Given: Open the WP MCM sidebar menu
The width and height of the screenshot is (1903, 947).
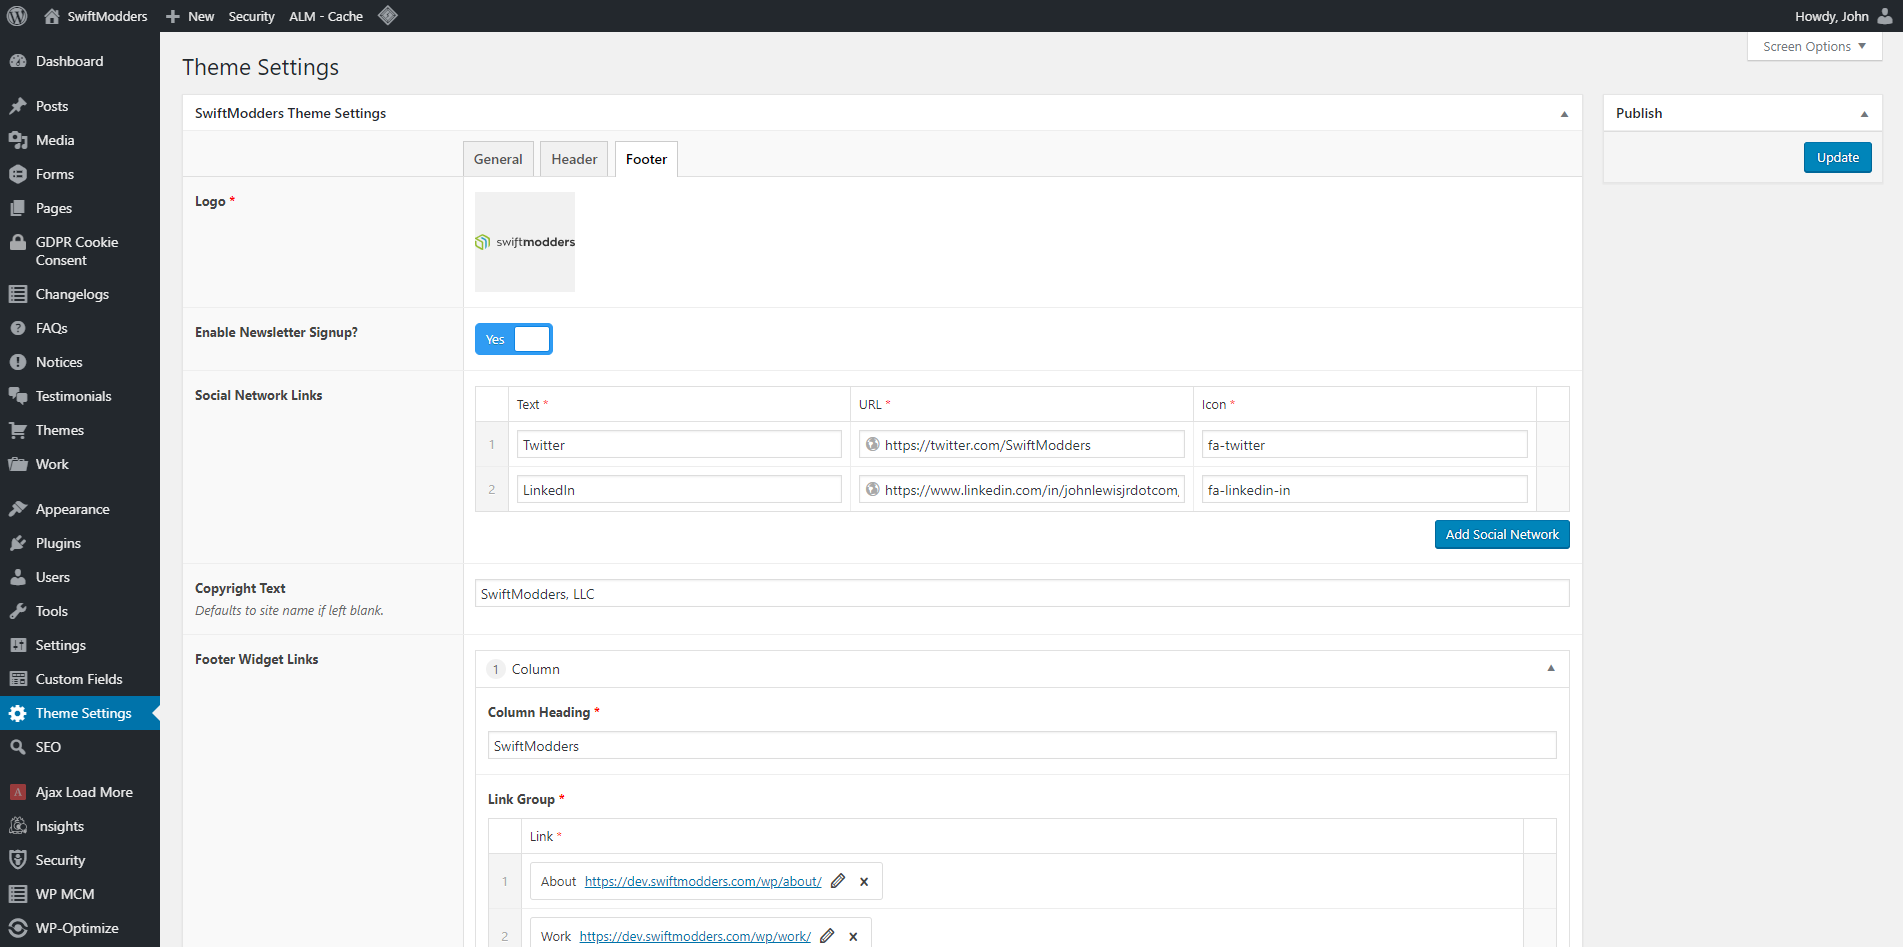Looking at the screenshot, I should [x=65, y=894].
